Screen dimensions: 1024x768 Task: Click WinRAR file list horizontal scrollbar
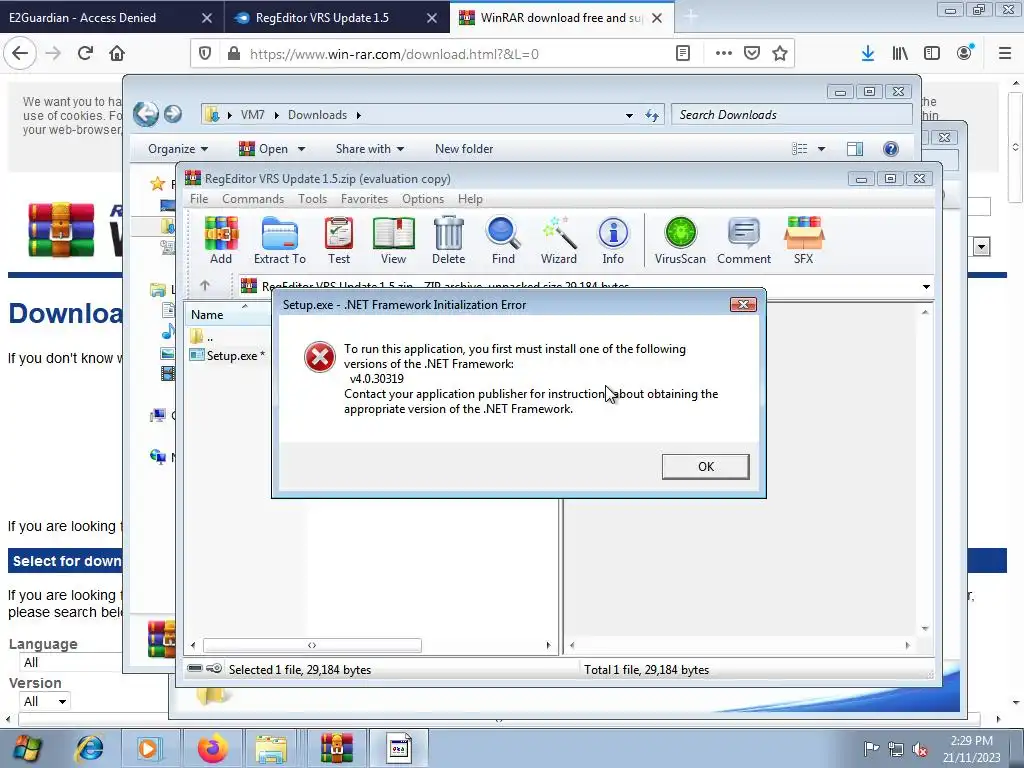click(x=312, y=645)
